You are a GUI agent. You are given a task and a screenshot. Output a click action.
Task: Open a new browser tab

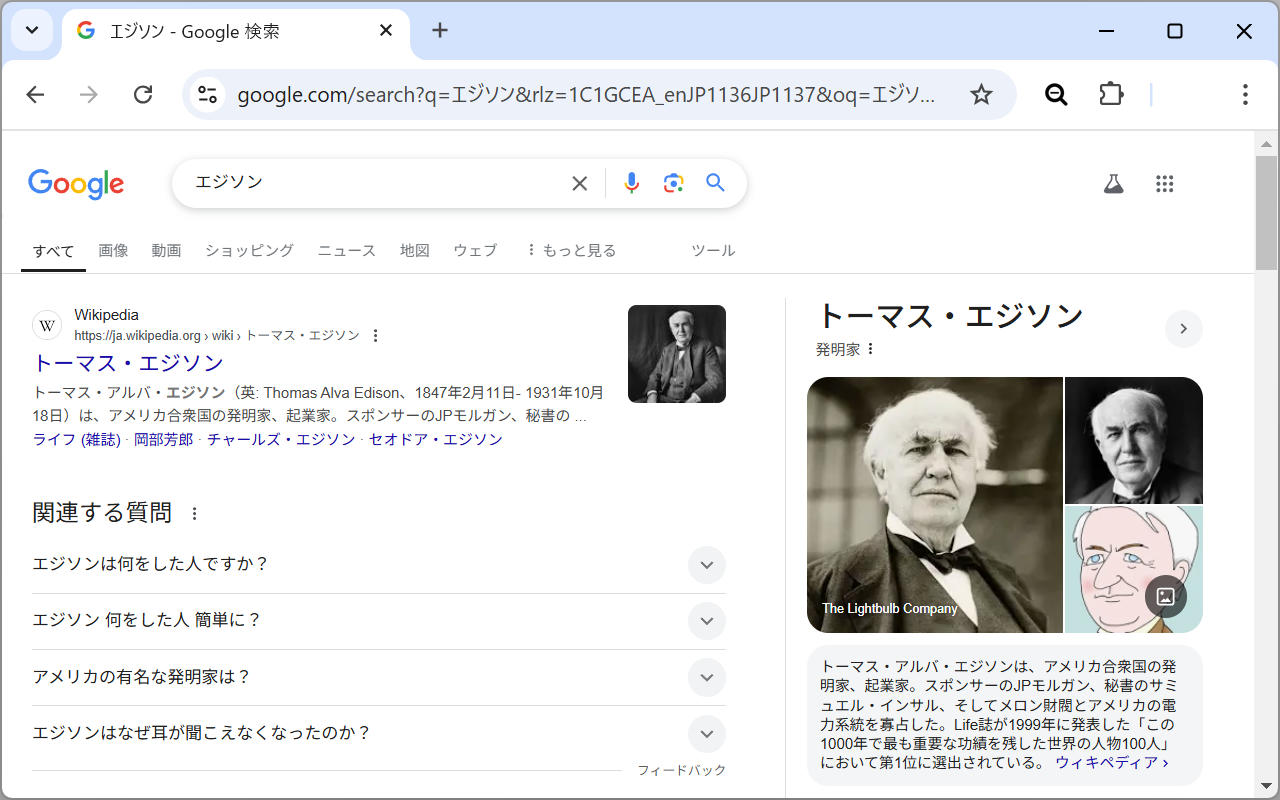(440, 31)
